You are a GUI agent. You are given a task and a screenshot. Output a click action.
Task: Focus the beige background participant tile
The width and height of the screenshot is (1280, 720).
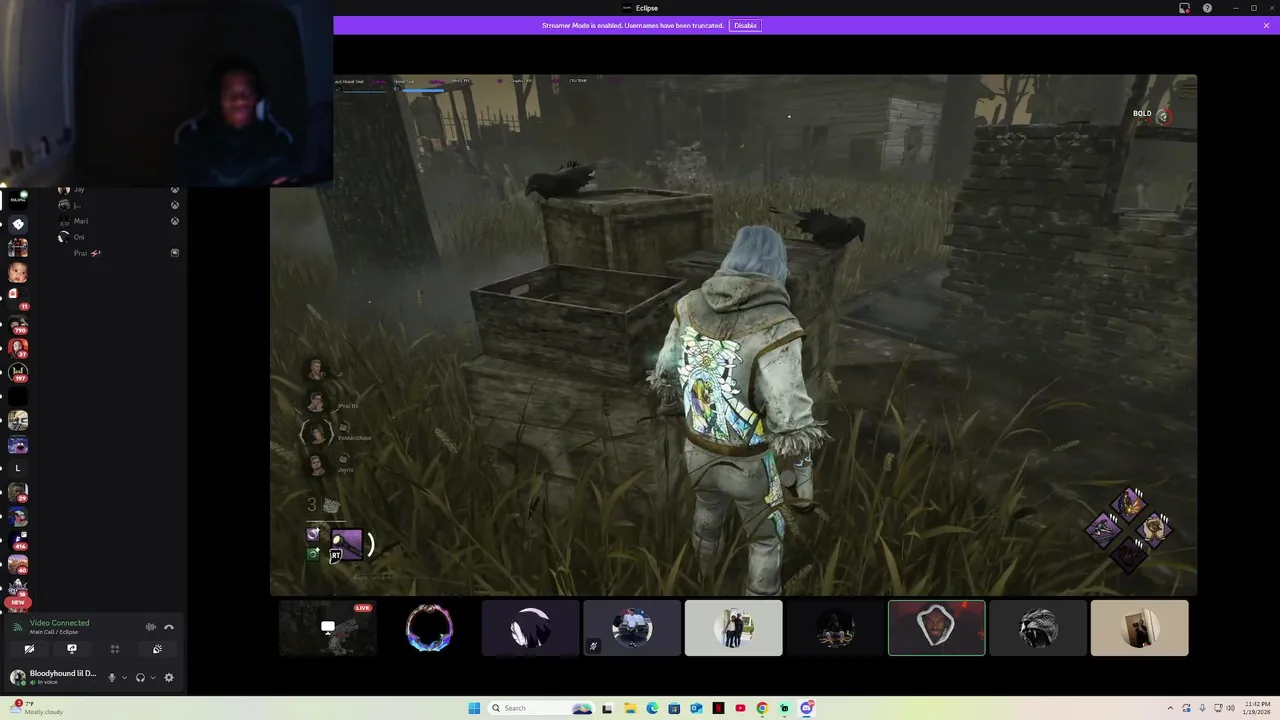[1139, 628]
